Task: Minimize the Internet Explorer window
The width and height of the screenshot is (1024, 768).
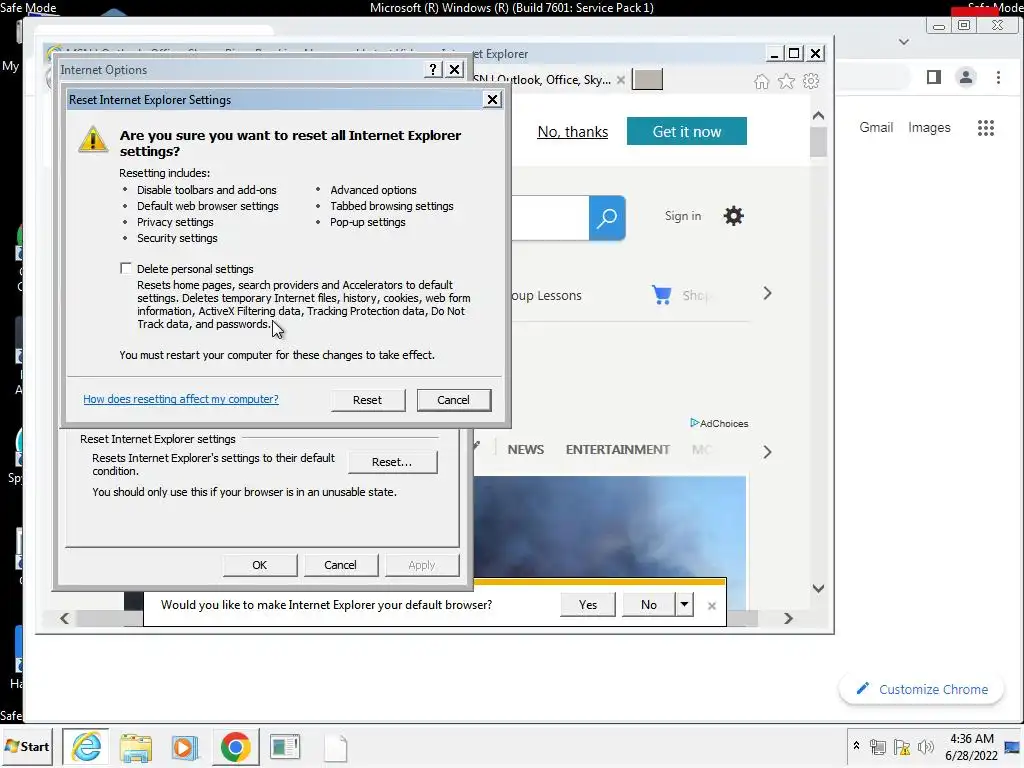Action: pyautogui.click(x=774, y=54)
